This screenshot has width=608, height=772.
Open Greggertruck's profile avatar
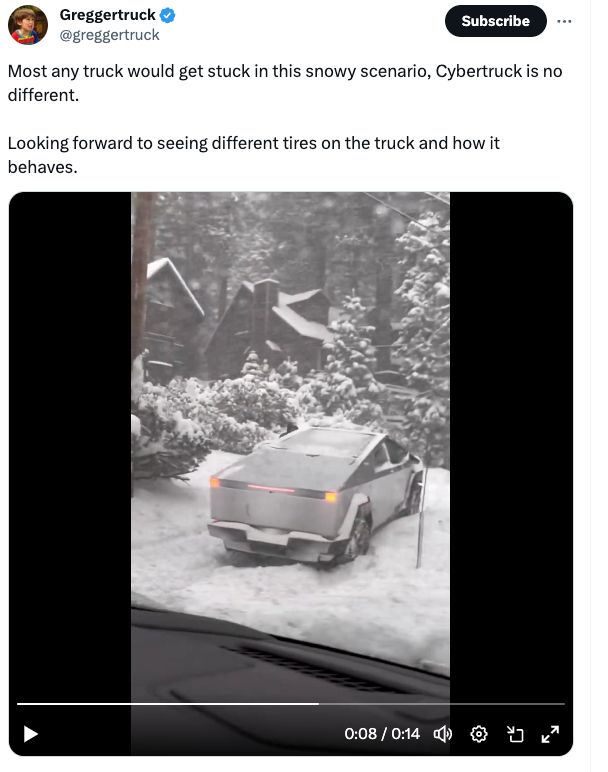click(28, 25)
